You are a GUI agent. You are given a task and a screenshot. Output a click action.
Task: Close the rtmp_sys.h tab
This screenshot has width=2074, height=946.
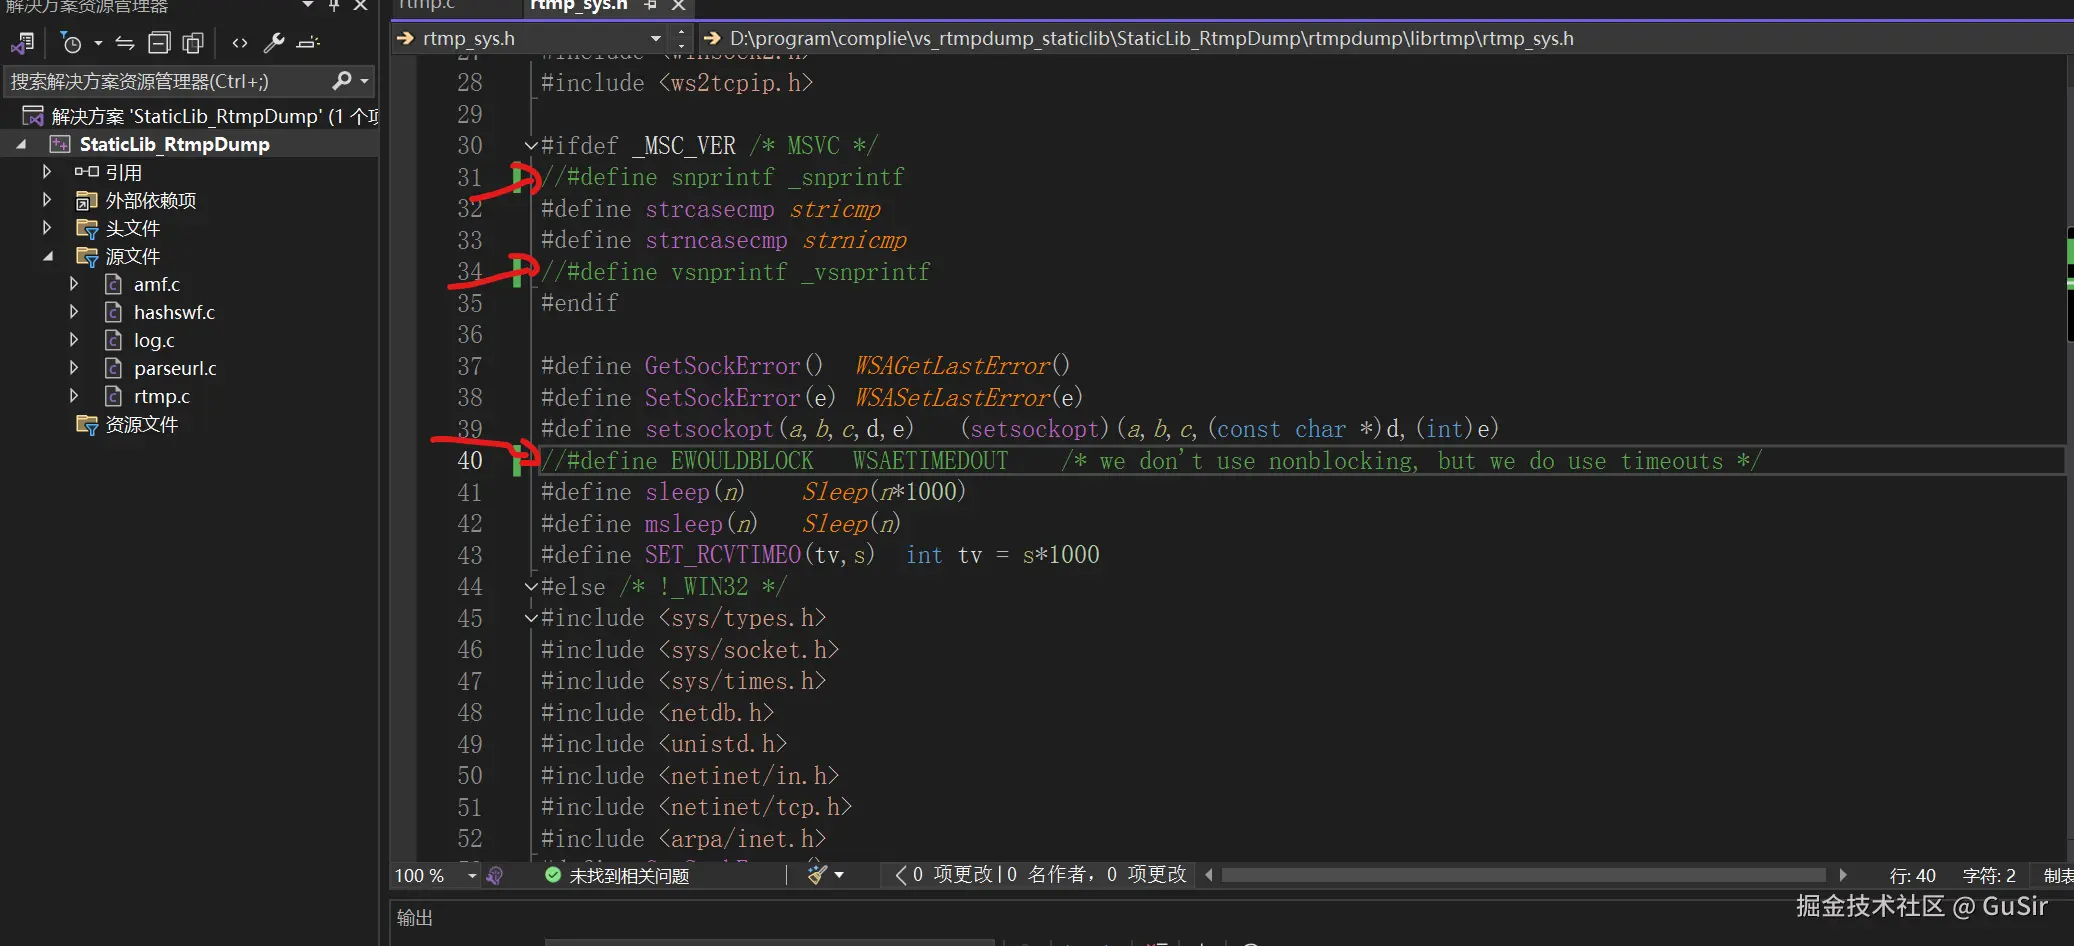coord(678,6)
